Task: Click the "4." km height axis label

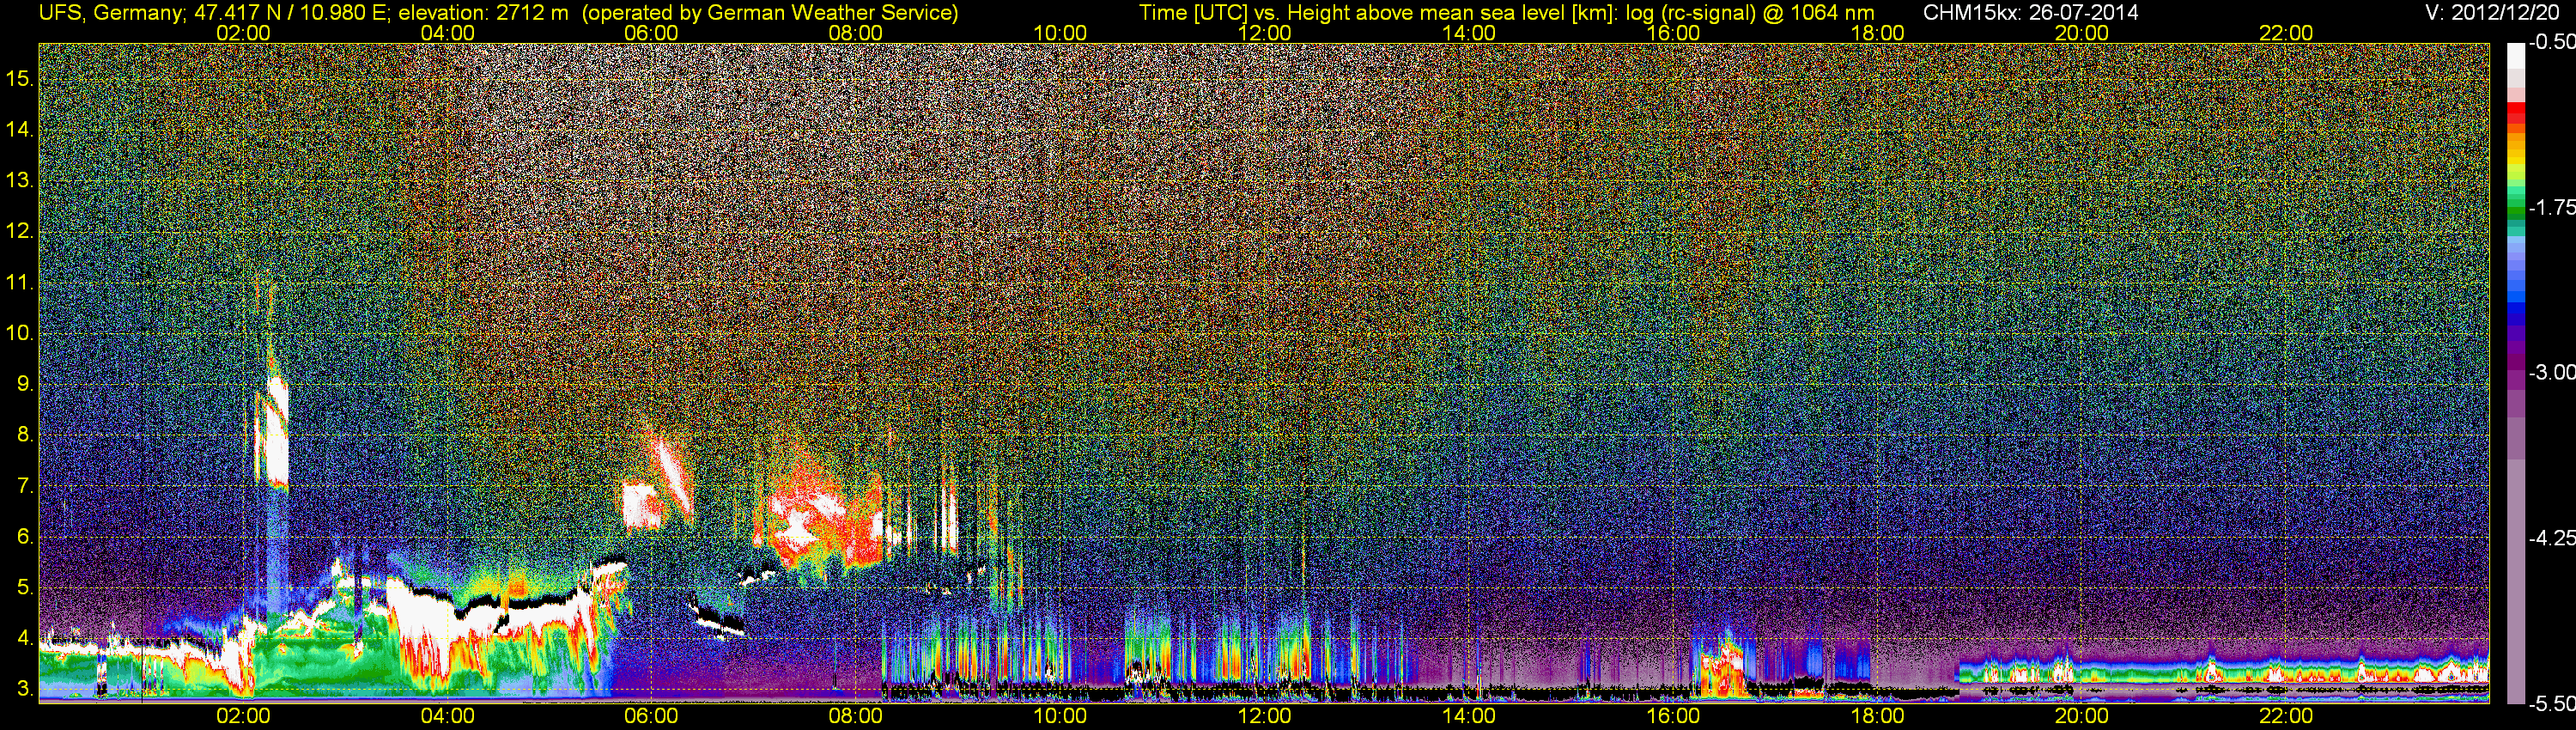Action: 25,638
